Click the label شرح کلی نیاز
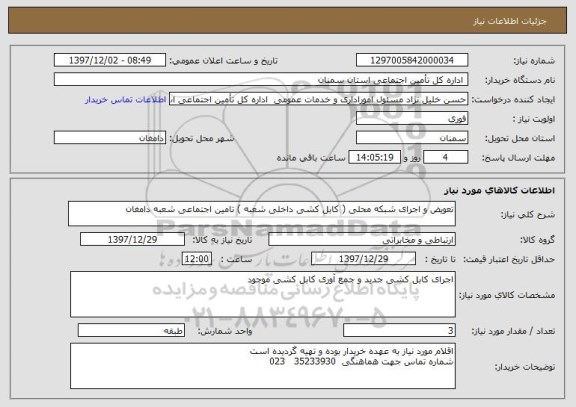The image size is (576, 407). (x=528, y=215)
